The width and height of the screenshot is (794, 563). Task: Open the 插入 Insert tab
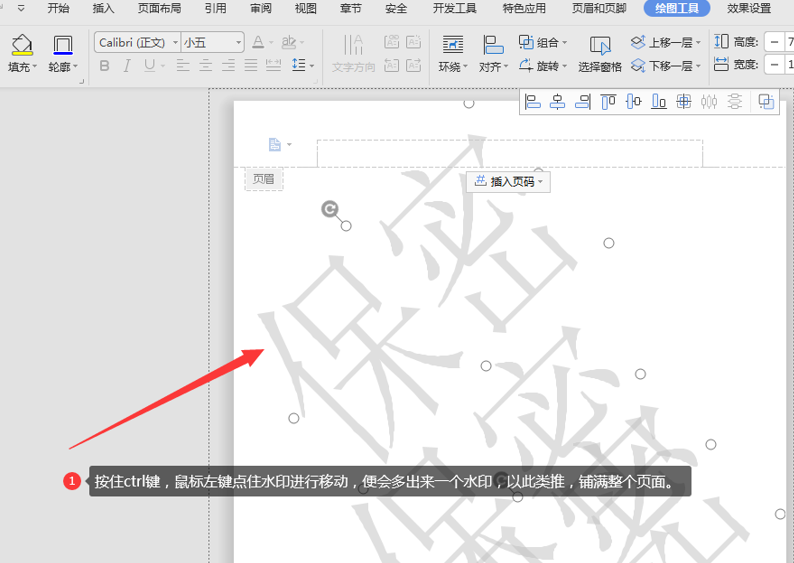pos(103,8)
